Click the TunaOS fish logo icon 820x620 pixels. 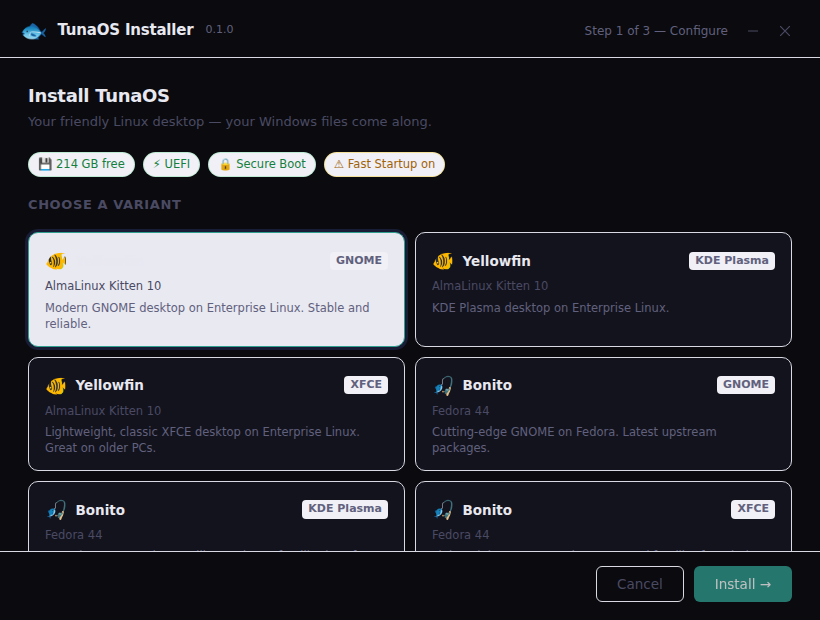[34, 31]
